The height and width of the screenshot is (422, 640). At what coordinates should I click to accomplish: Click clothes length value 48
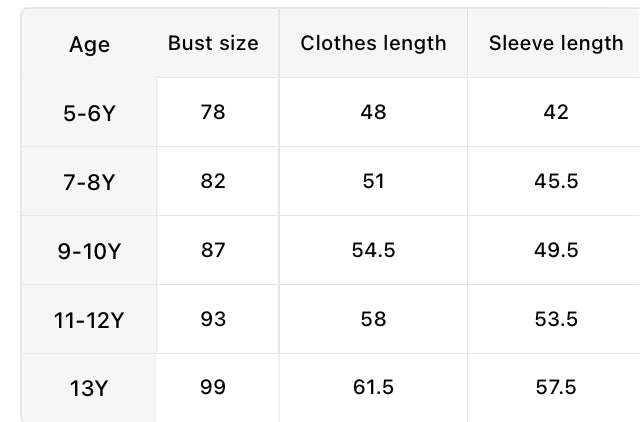[373, 112]
